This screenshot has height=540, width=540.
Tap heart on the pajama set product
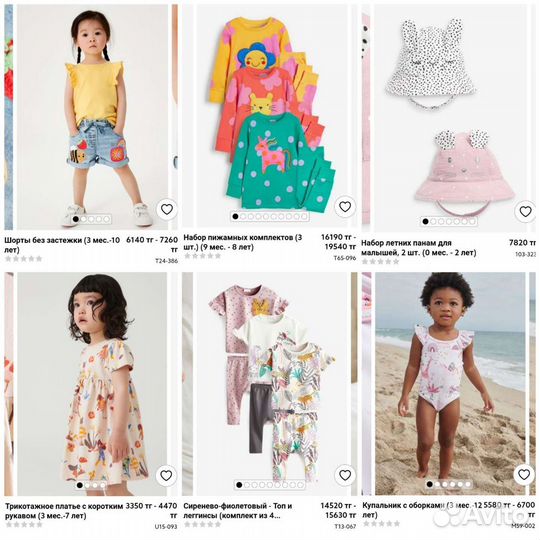[345, 207]
